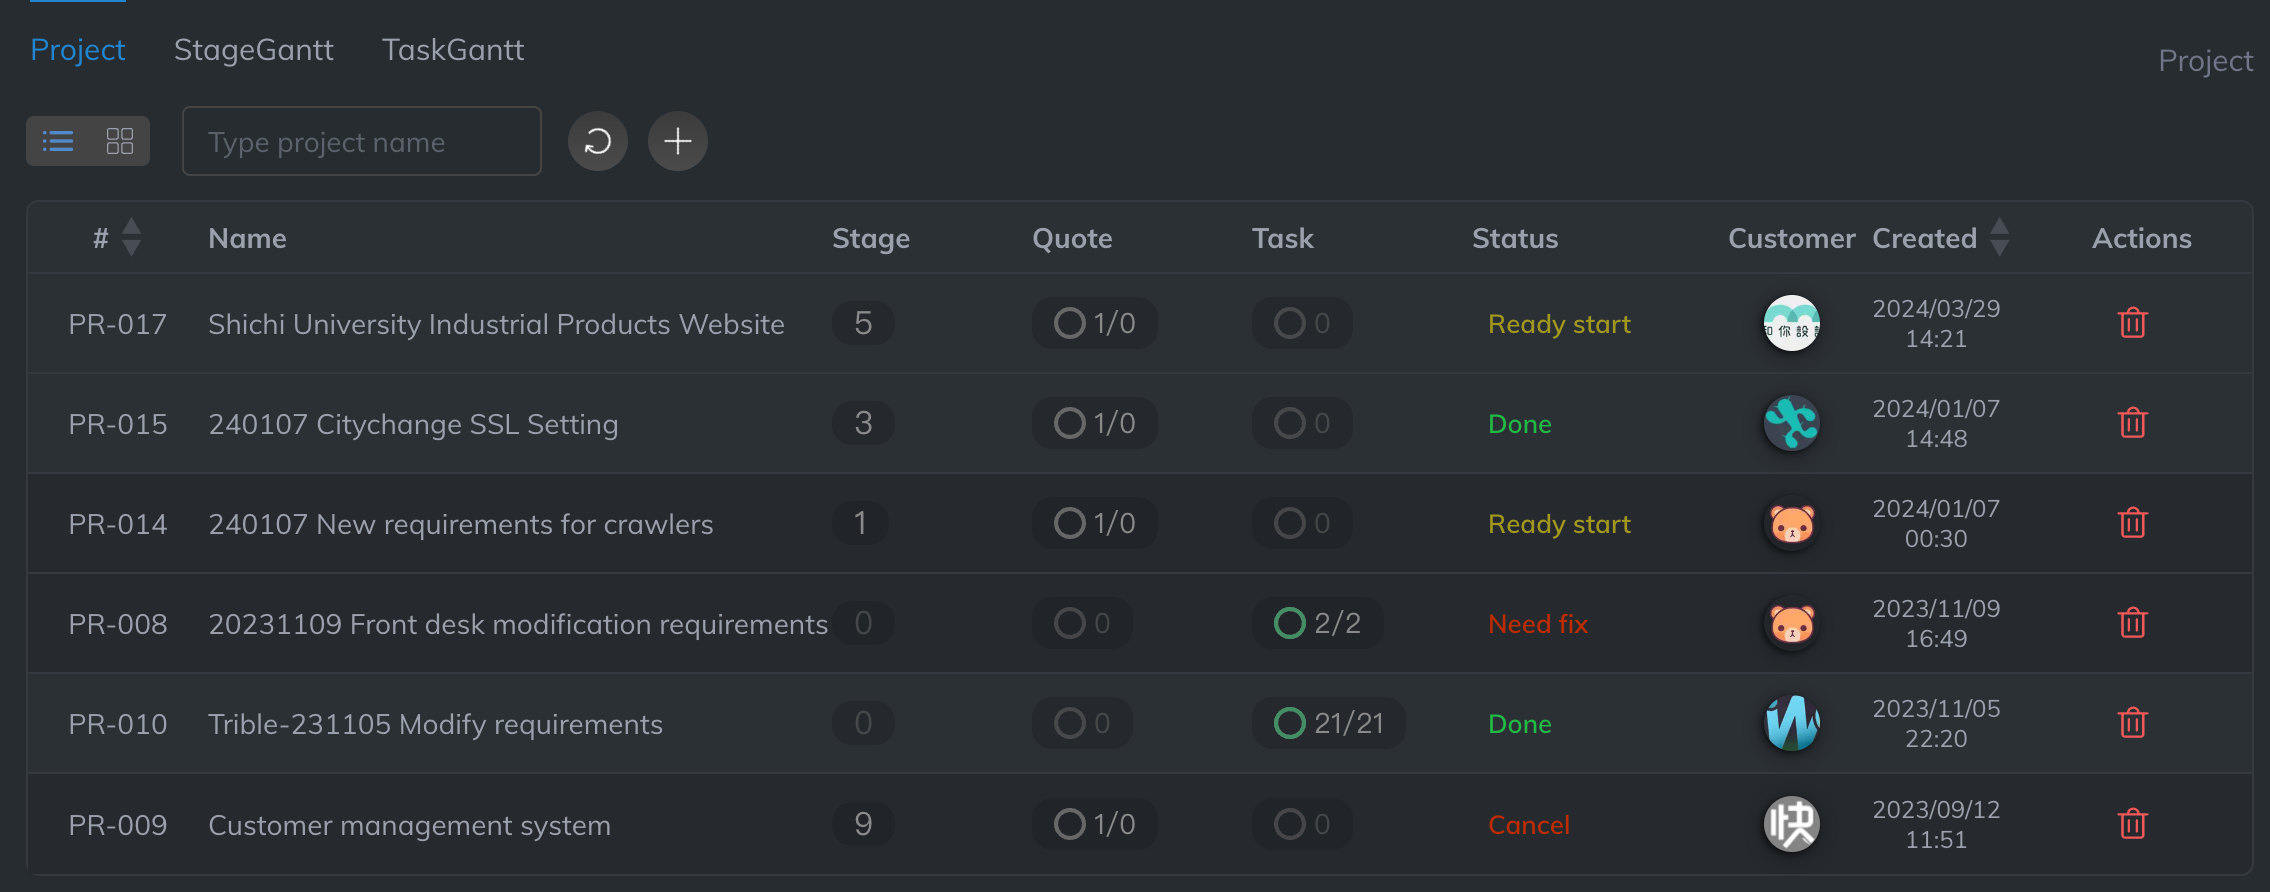Click the refresh project list icon
2270x892 pixels.
point(597,141)
